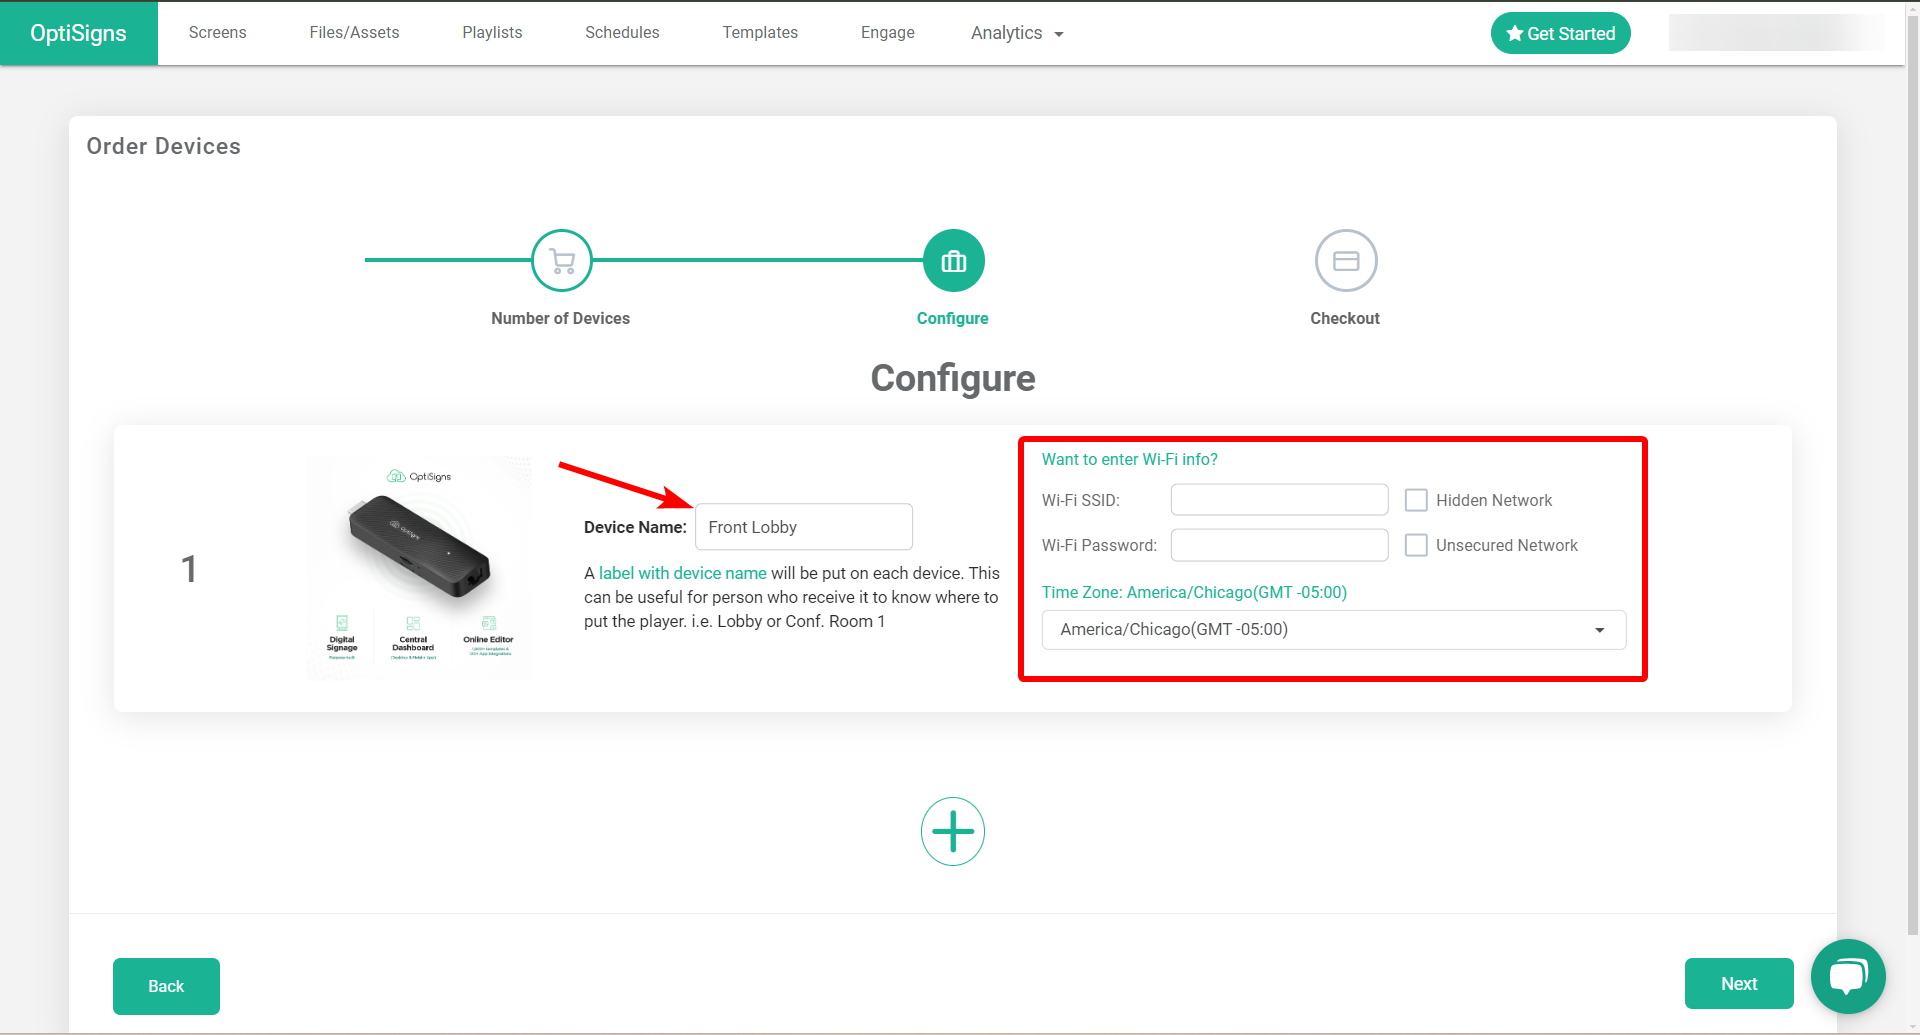This screenshot has height=1035, width=1920.
Task: Select the Engage menu item
Action: click(x=888, y=33)
